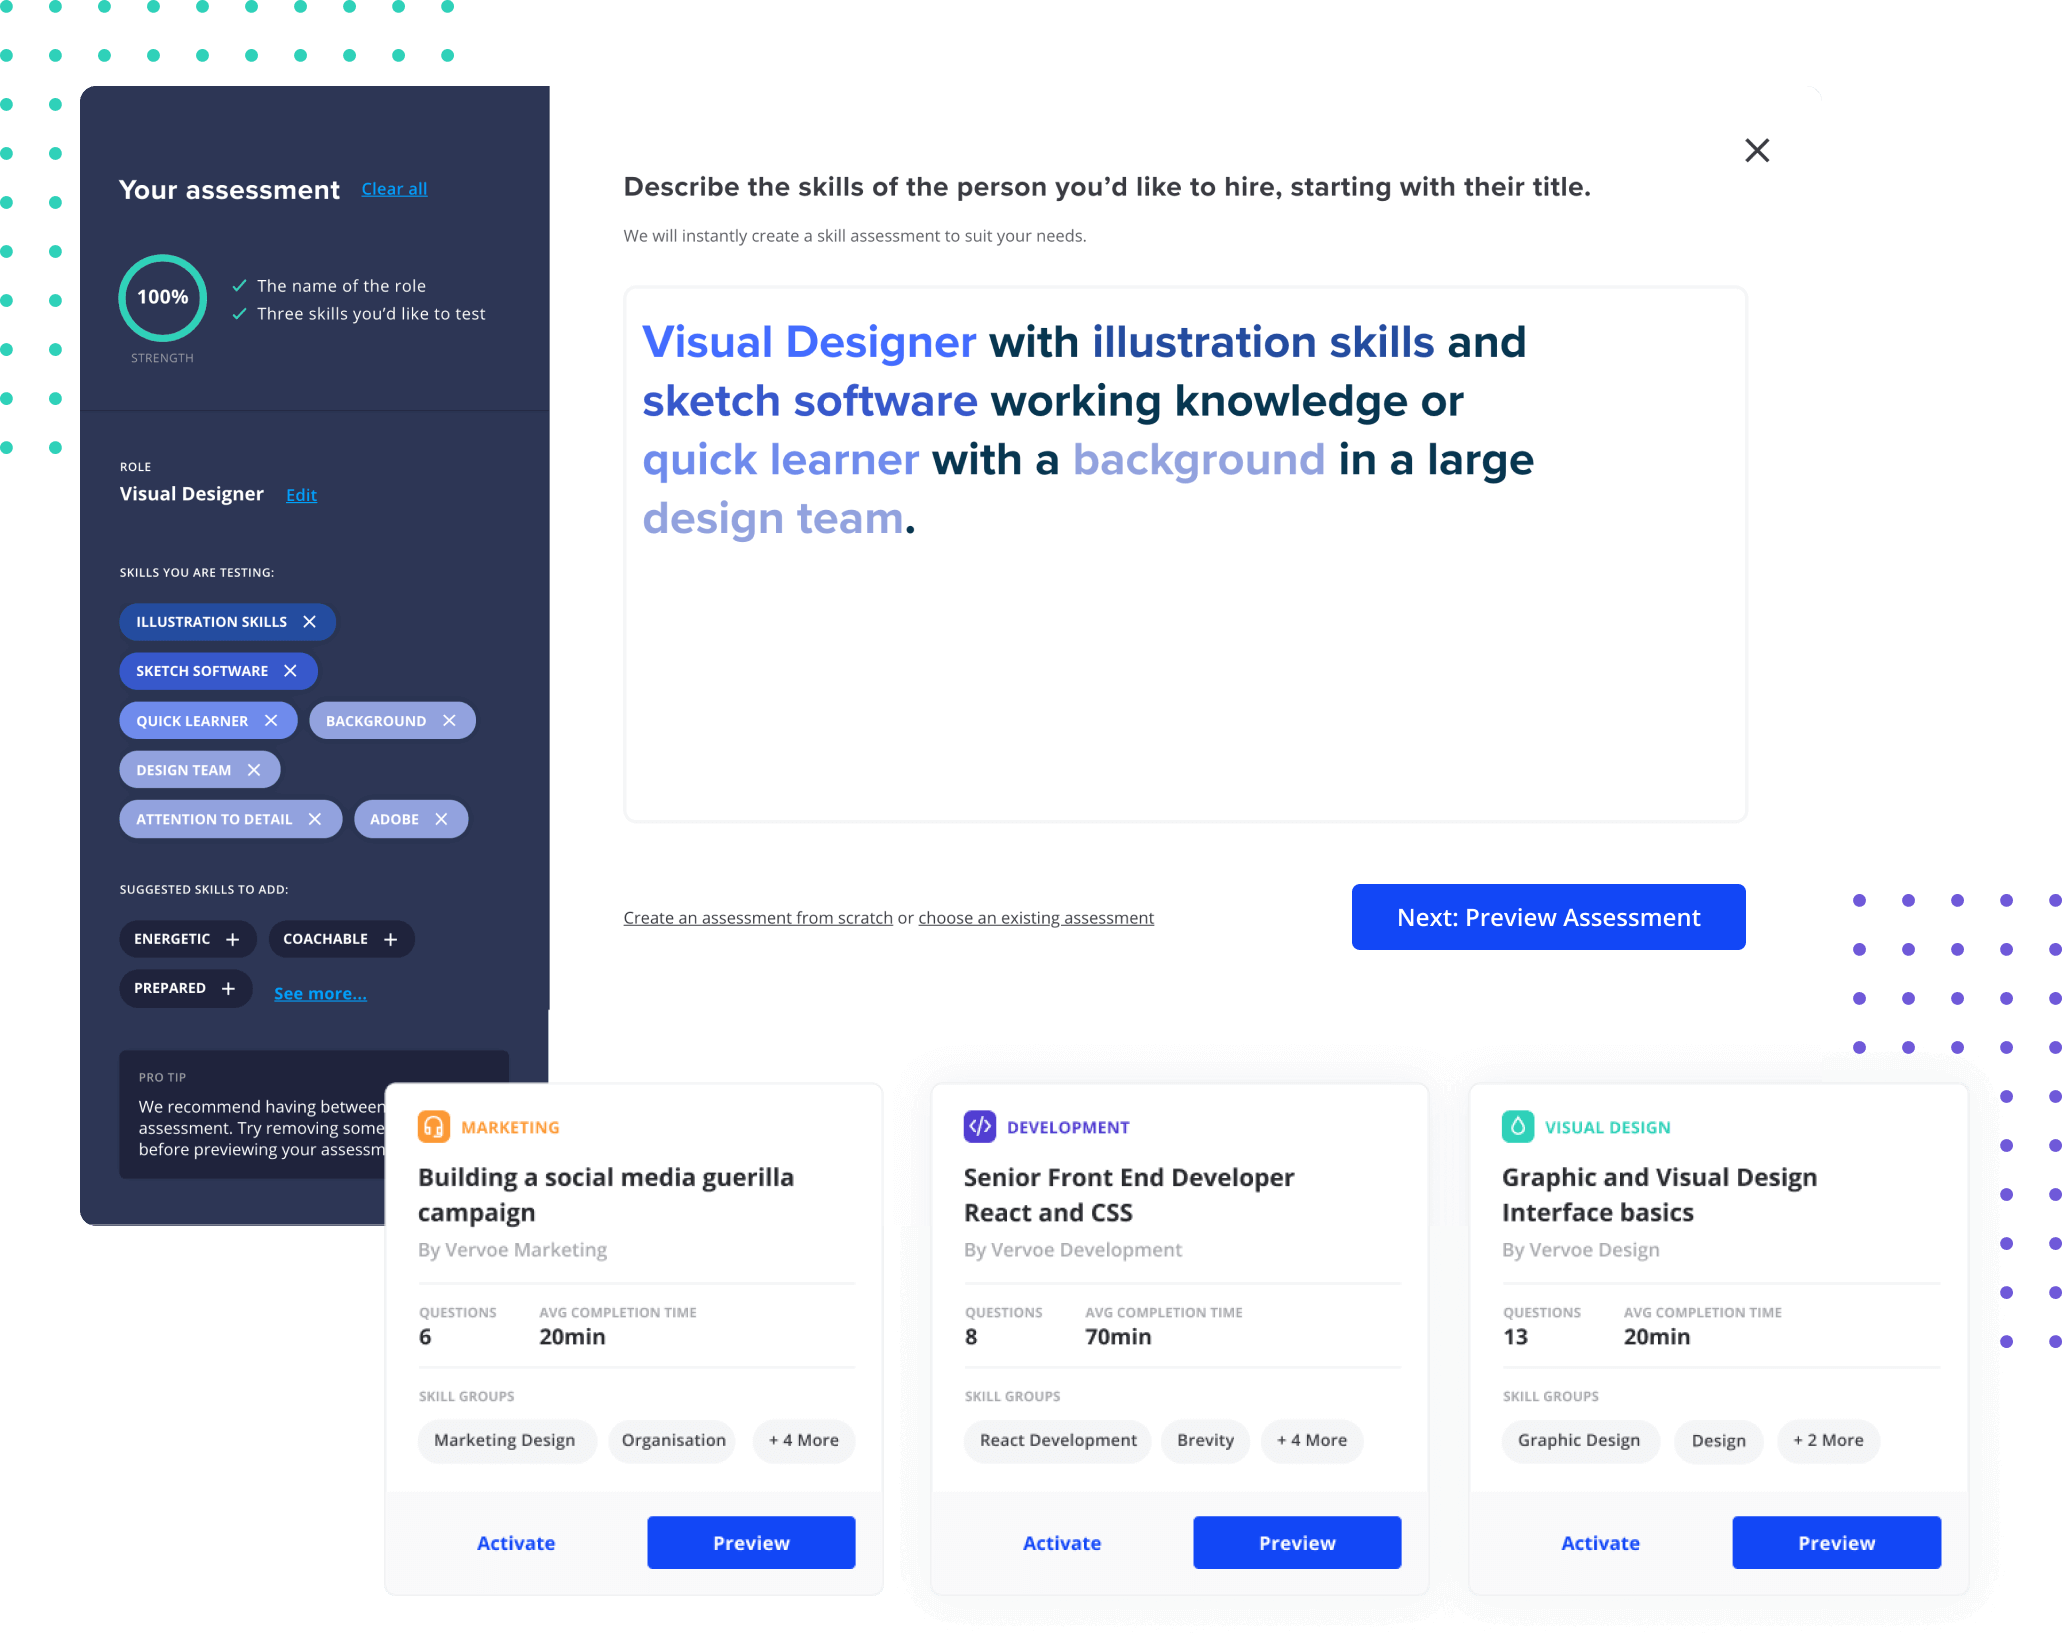Click Clear all in Your assessment panel
The image size is (2062, 1644).
393,188
